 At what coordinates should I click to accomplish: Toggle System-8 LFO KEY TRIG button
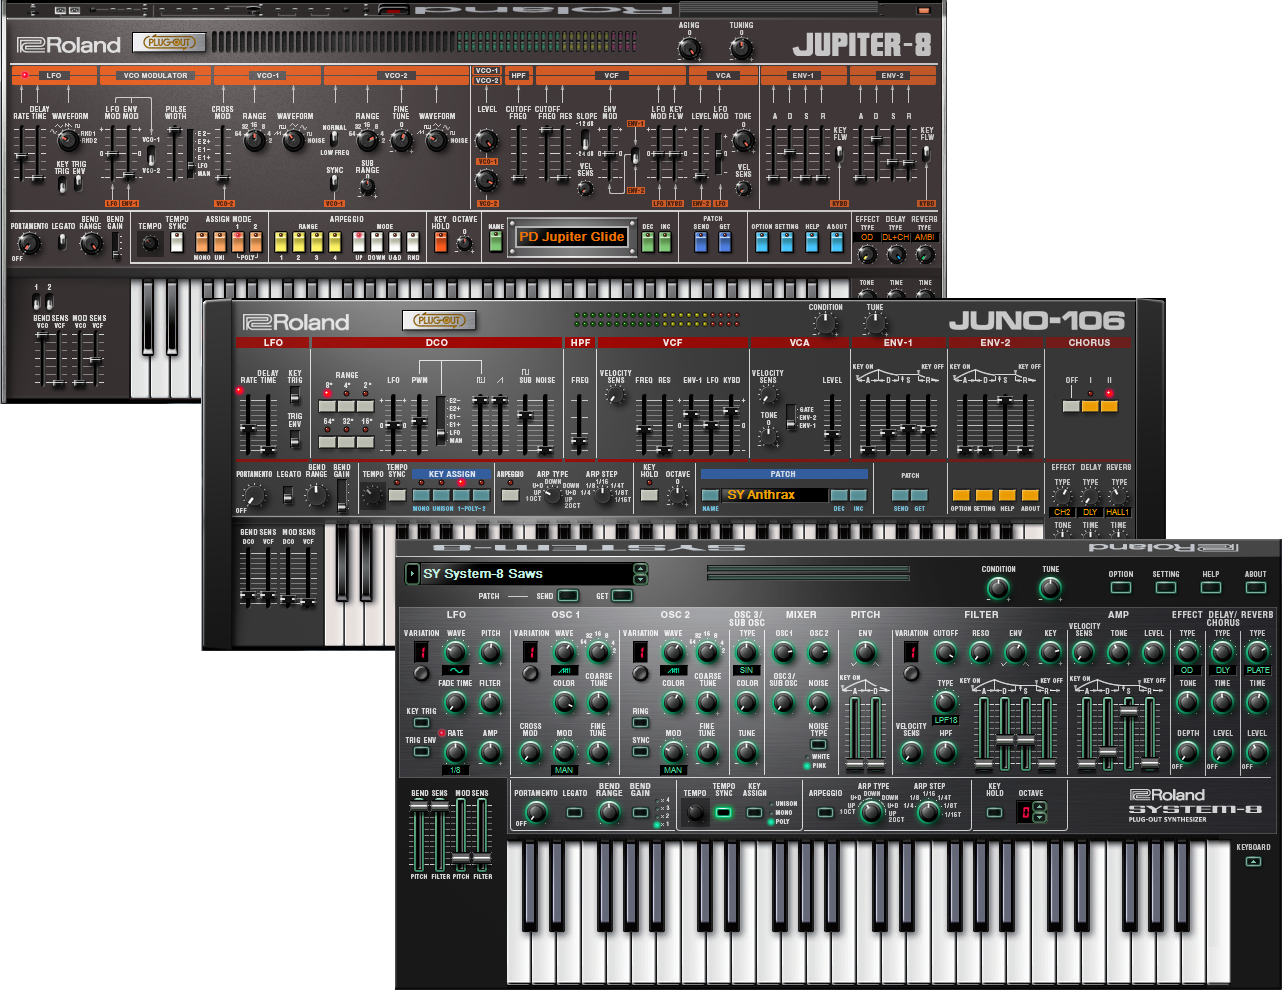(421, 722)
